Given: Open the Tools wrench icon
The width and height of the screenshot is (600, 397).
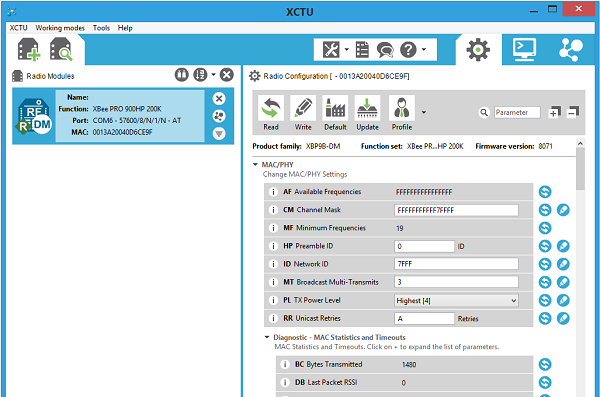Looking at the screenshot, I should click(331, 50).
